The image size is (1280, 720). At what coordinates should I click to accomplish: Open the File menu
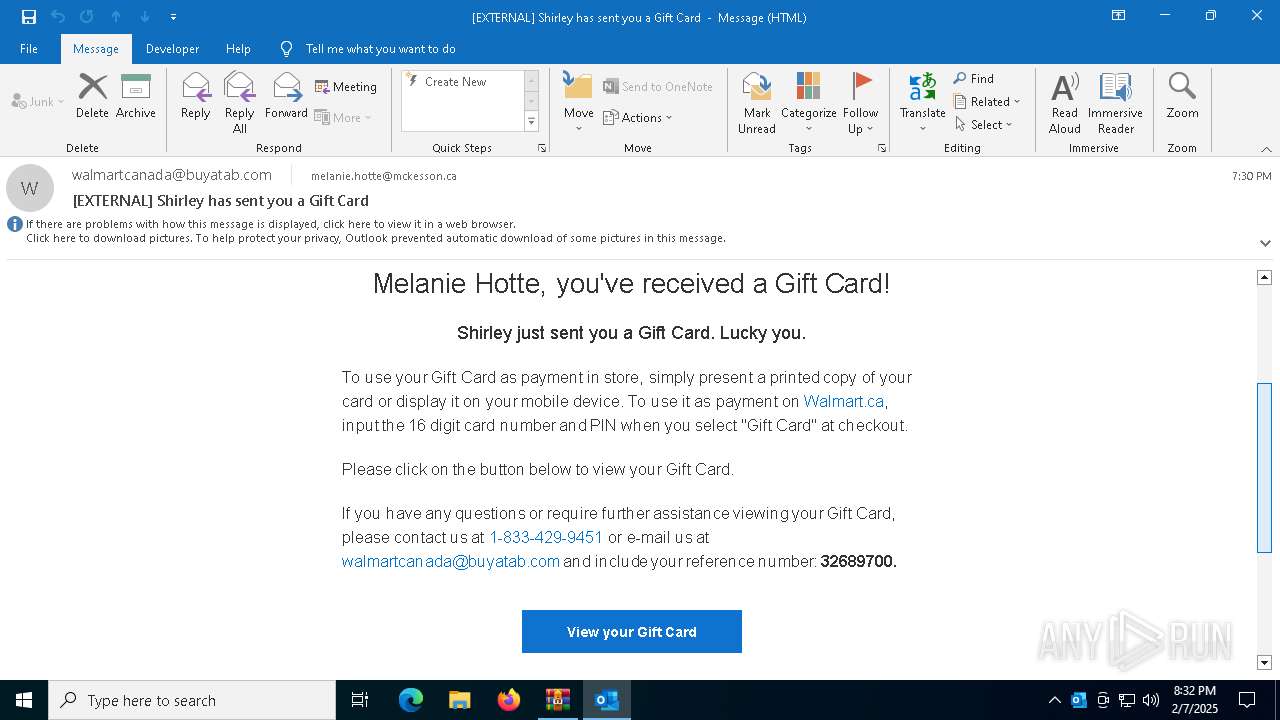(29, 49)
